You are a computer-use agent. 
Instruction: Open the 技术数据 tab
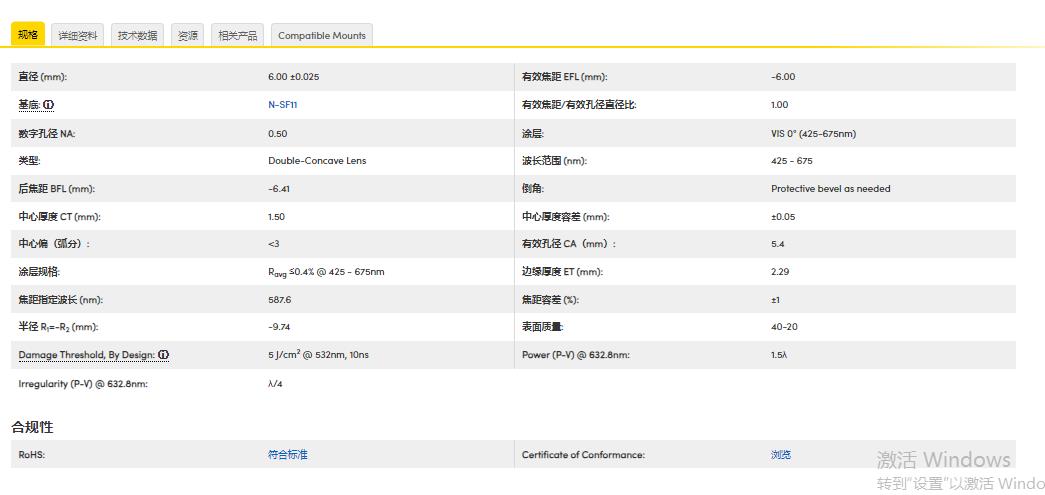pyautogui.click(x=137, y=36)
